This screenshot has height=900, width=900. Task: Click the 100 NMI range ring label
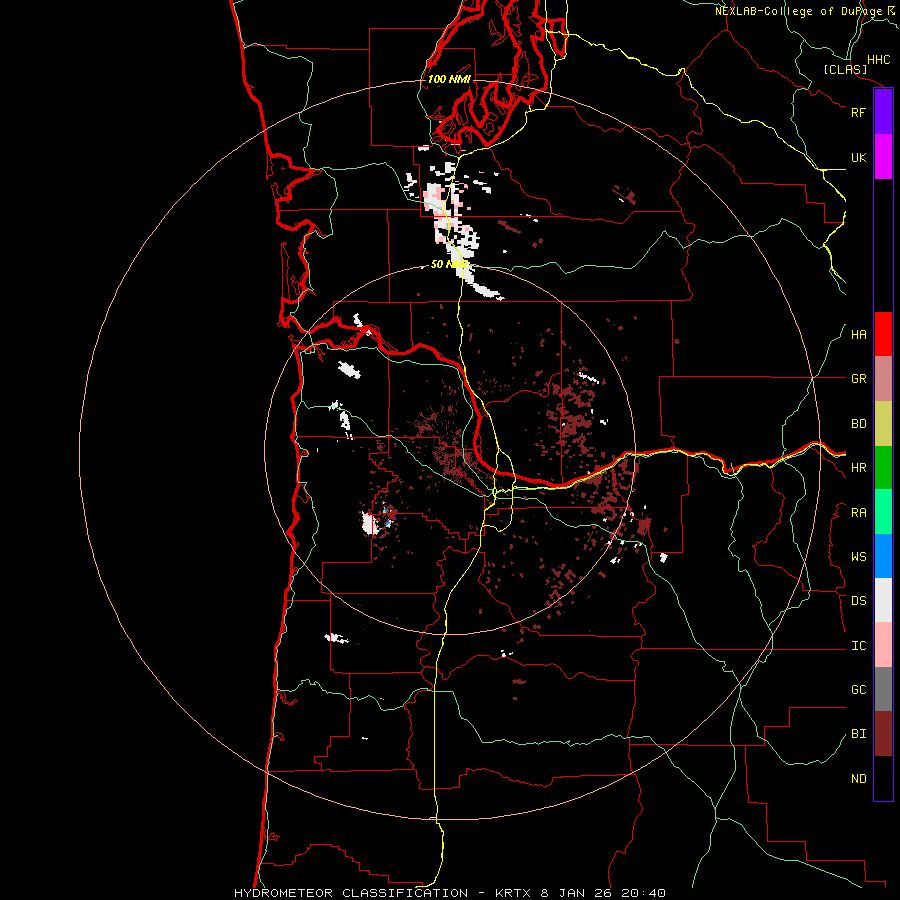point(449,79)
